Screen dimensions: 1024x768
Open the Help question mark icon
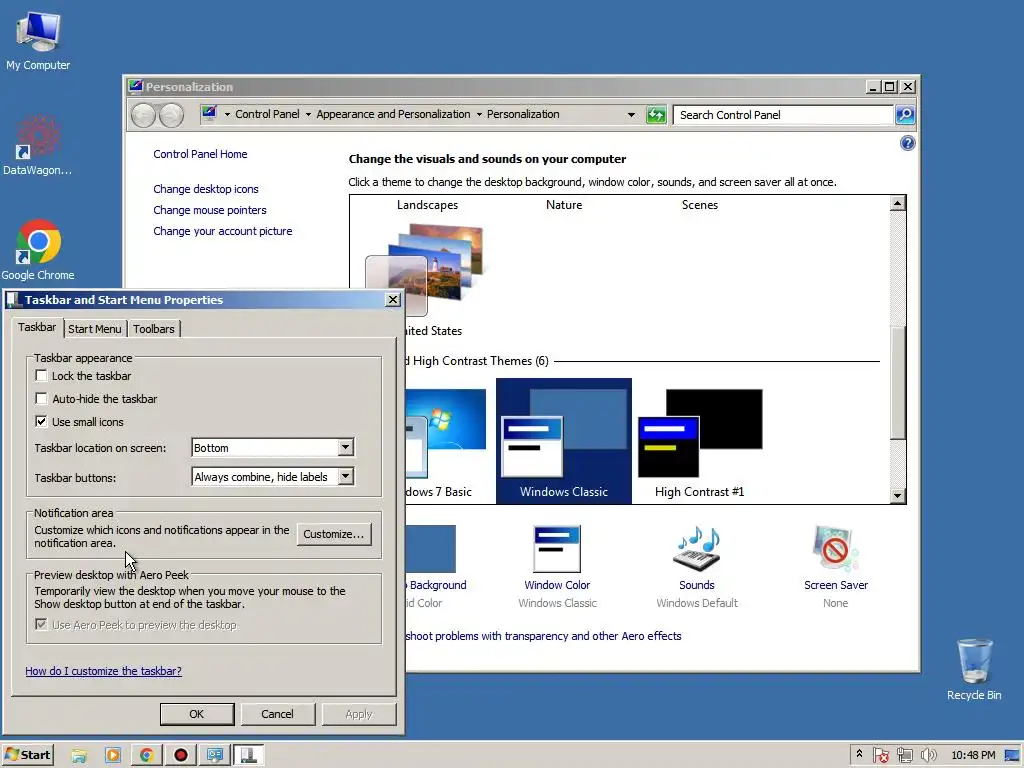pos(907,143)
